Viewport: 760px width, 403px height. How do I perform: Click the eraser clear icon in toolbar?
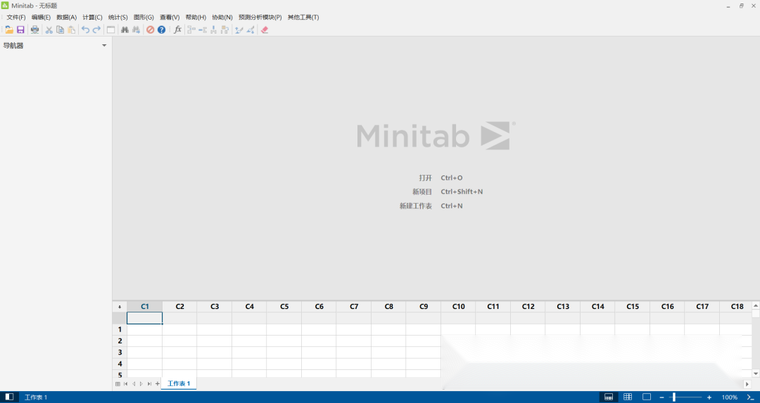264,30
